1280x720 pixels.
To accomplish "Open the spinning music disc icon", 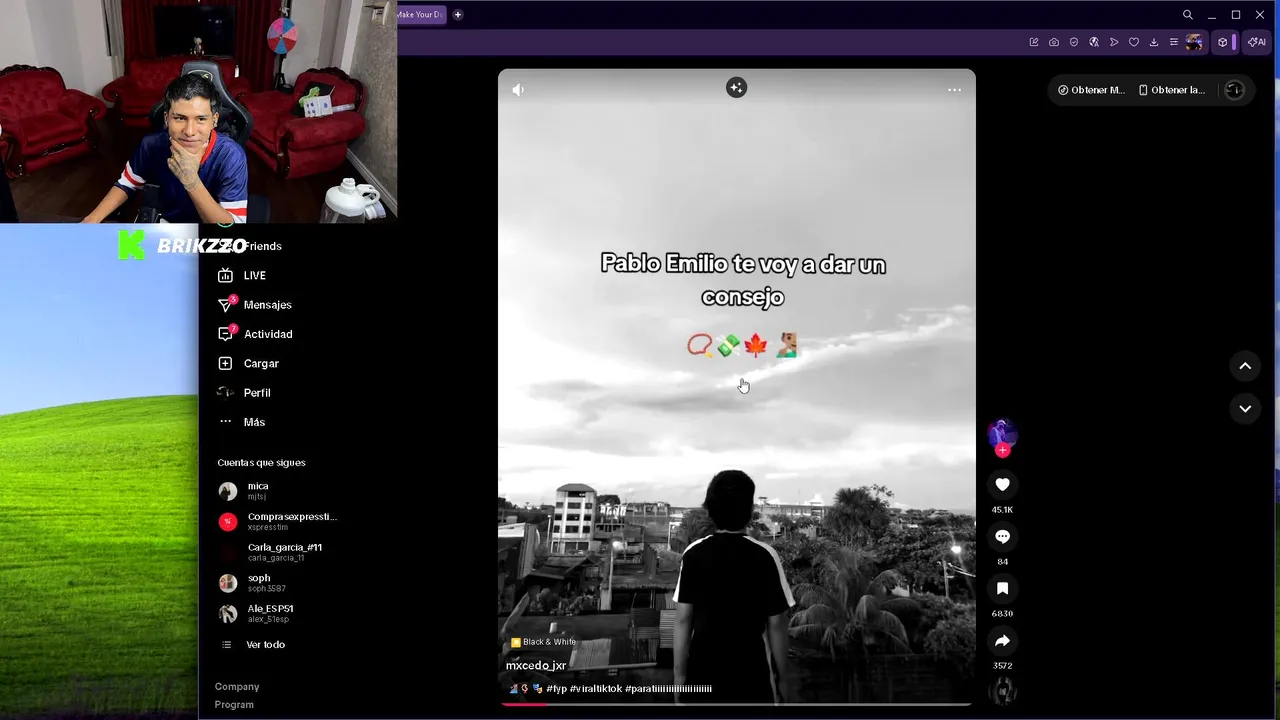I will click(1002, 690).
